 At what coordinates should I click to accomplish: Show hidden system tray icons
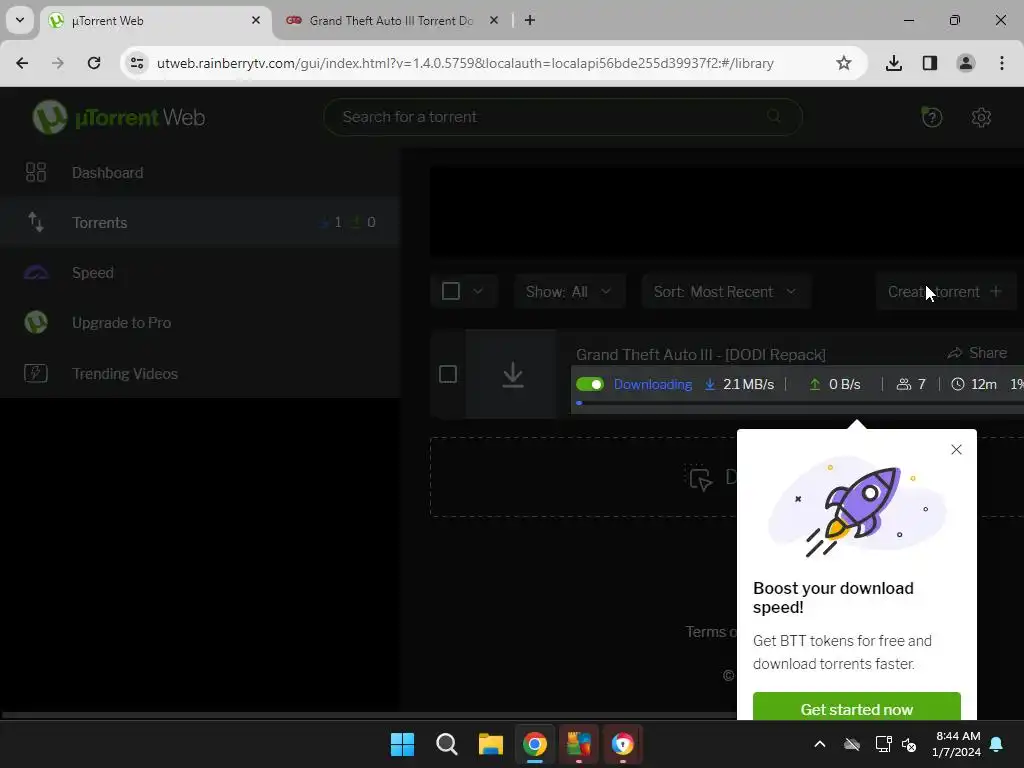pyautogui.click(x=820, y=744)
